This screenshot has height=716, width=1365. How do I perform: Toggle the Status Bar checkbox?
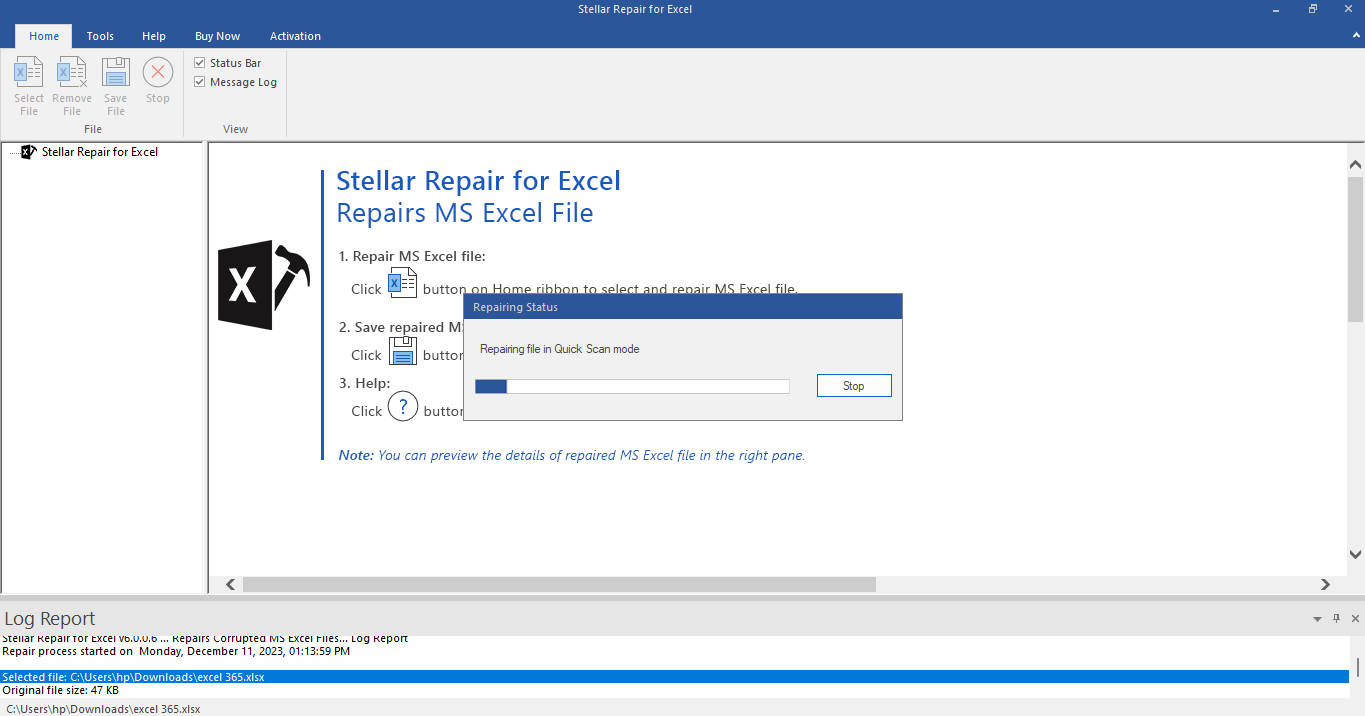(200, 63)
